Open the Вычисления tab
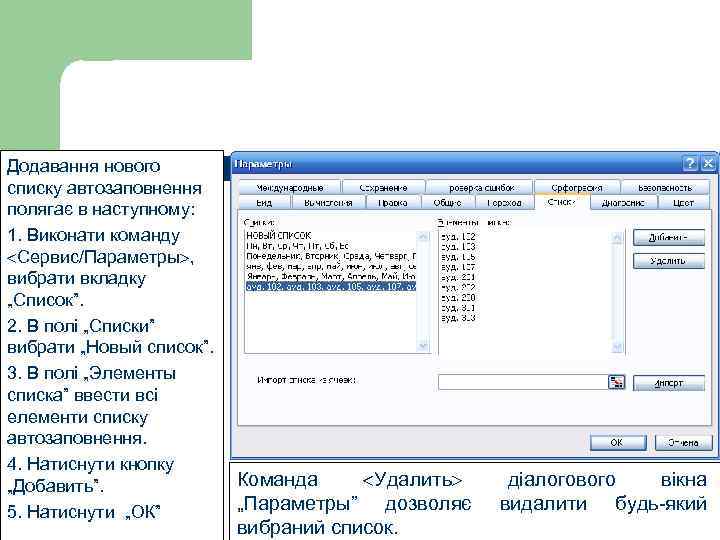 coord(328,202)
